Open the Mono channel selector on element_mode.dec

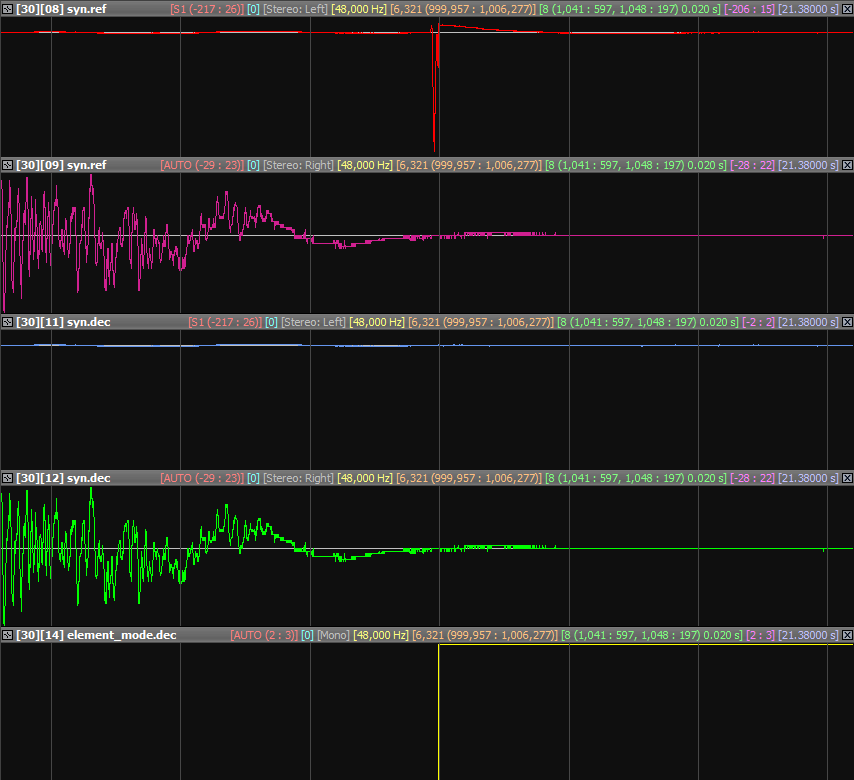click(333, 635)
